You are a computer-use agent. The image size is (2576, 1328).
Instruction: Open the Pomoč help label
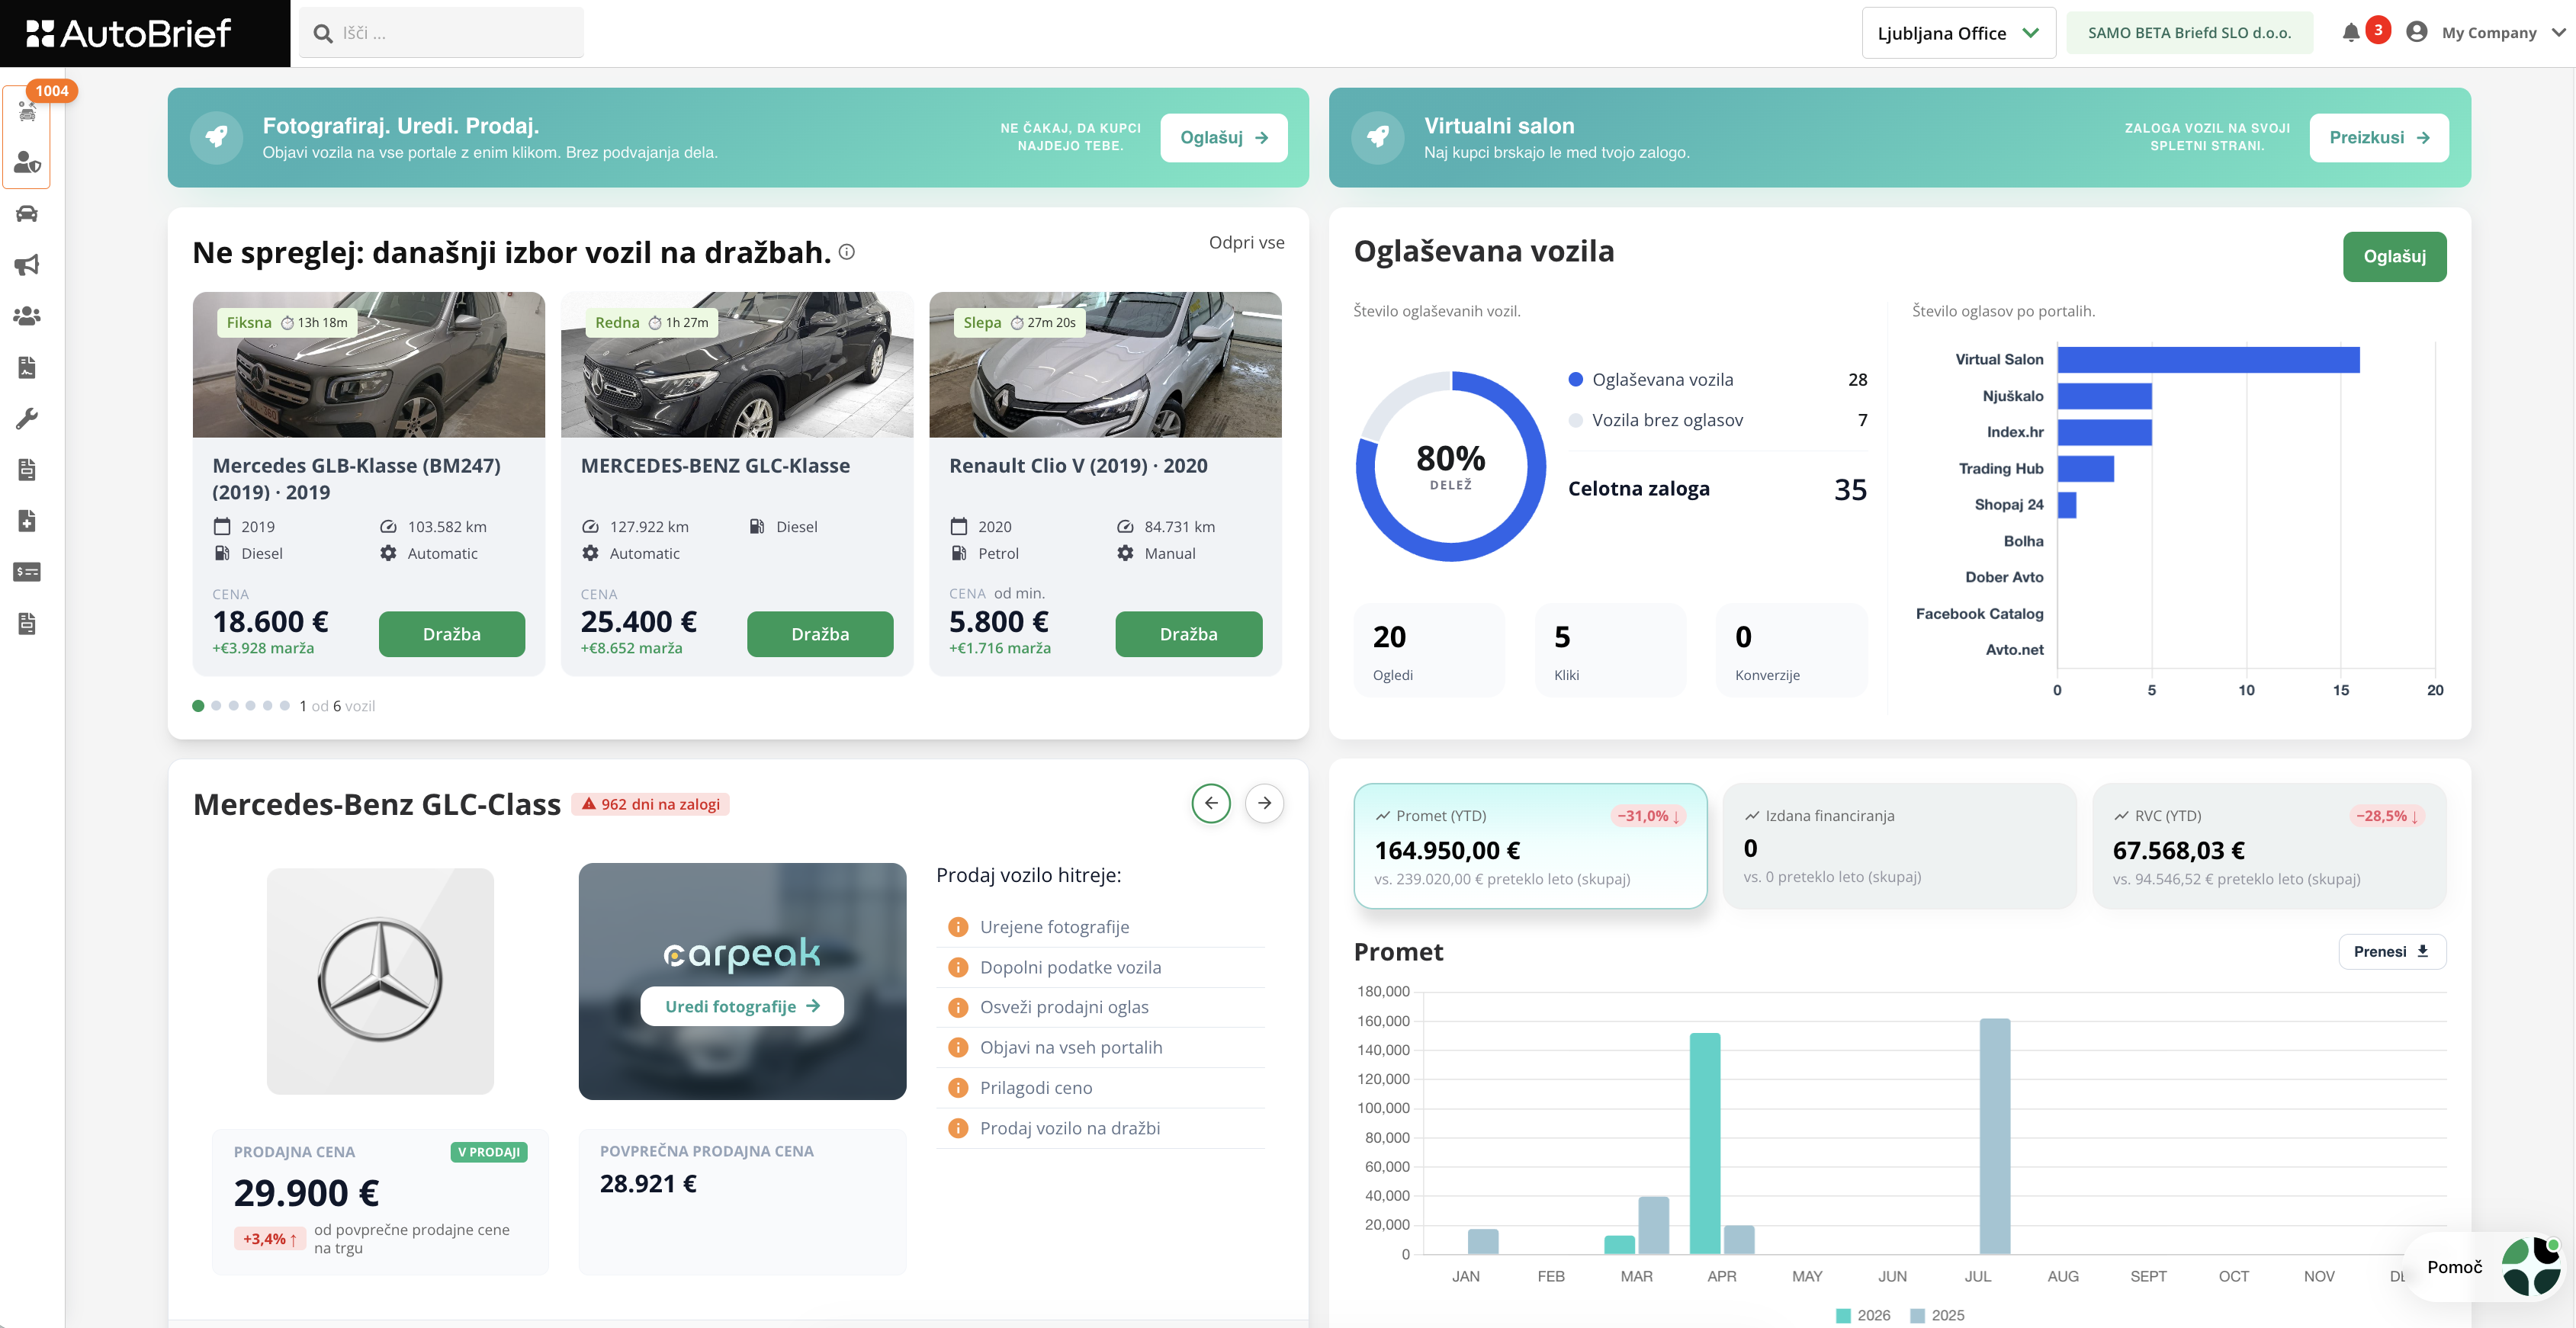pyautogui.click(x=2455, y=1267)
